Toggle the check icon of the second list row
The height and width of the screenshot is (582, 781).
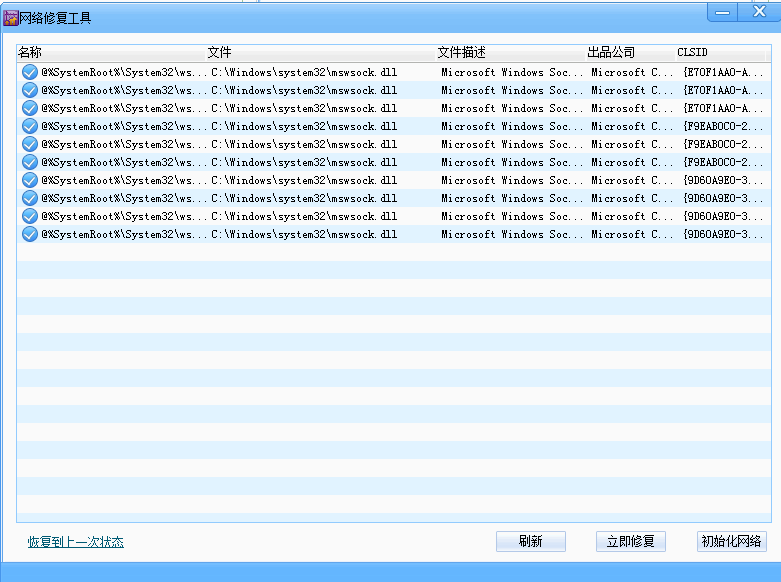click(30, 90)
